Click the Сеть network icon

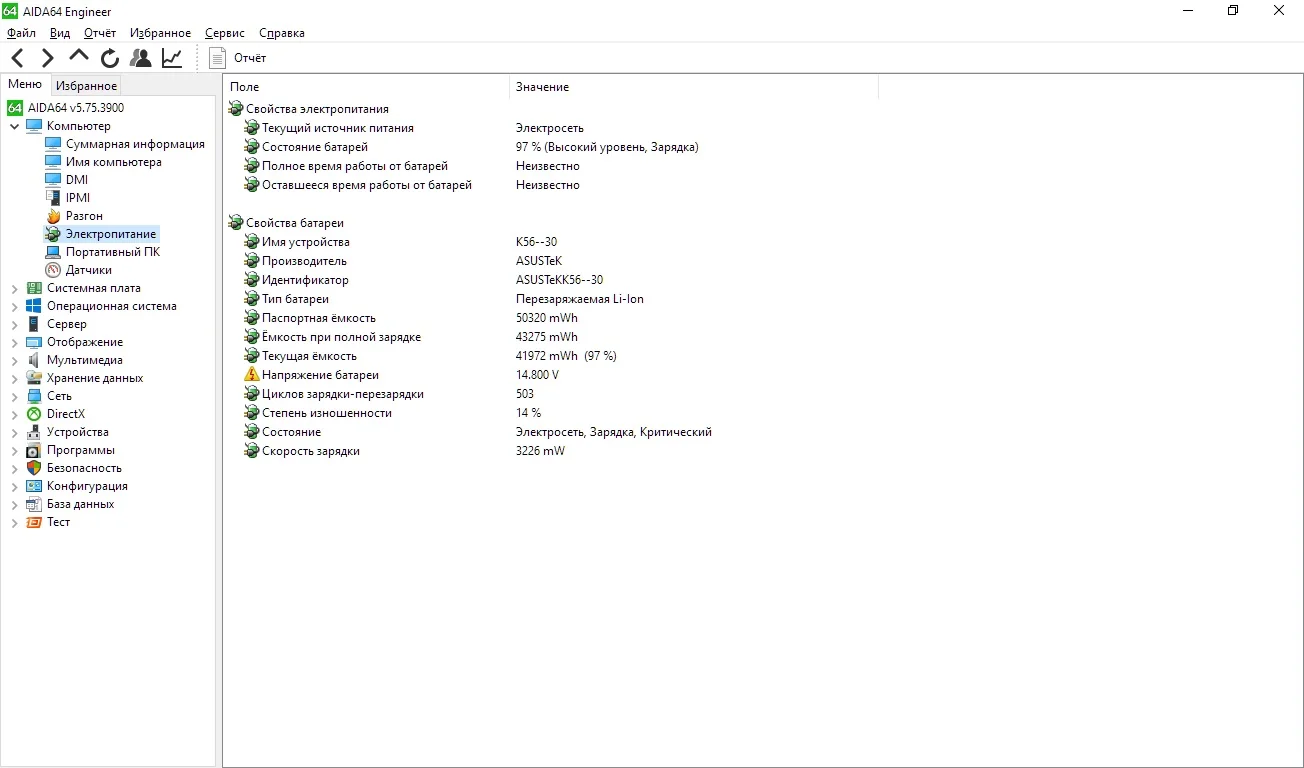[34, 396]
